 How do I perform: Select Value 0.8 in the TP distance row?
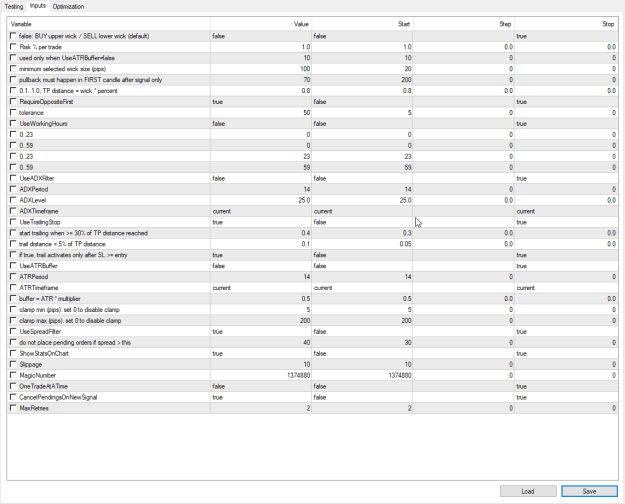click(x=261, y=91)
